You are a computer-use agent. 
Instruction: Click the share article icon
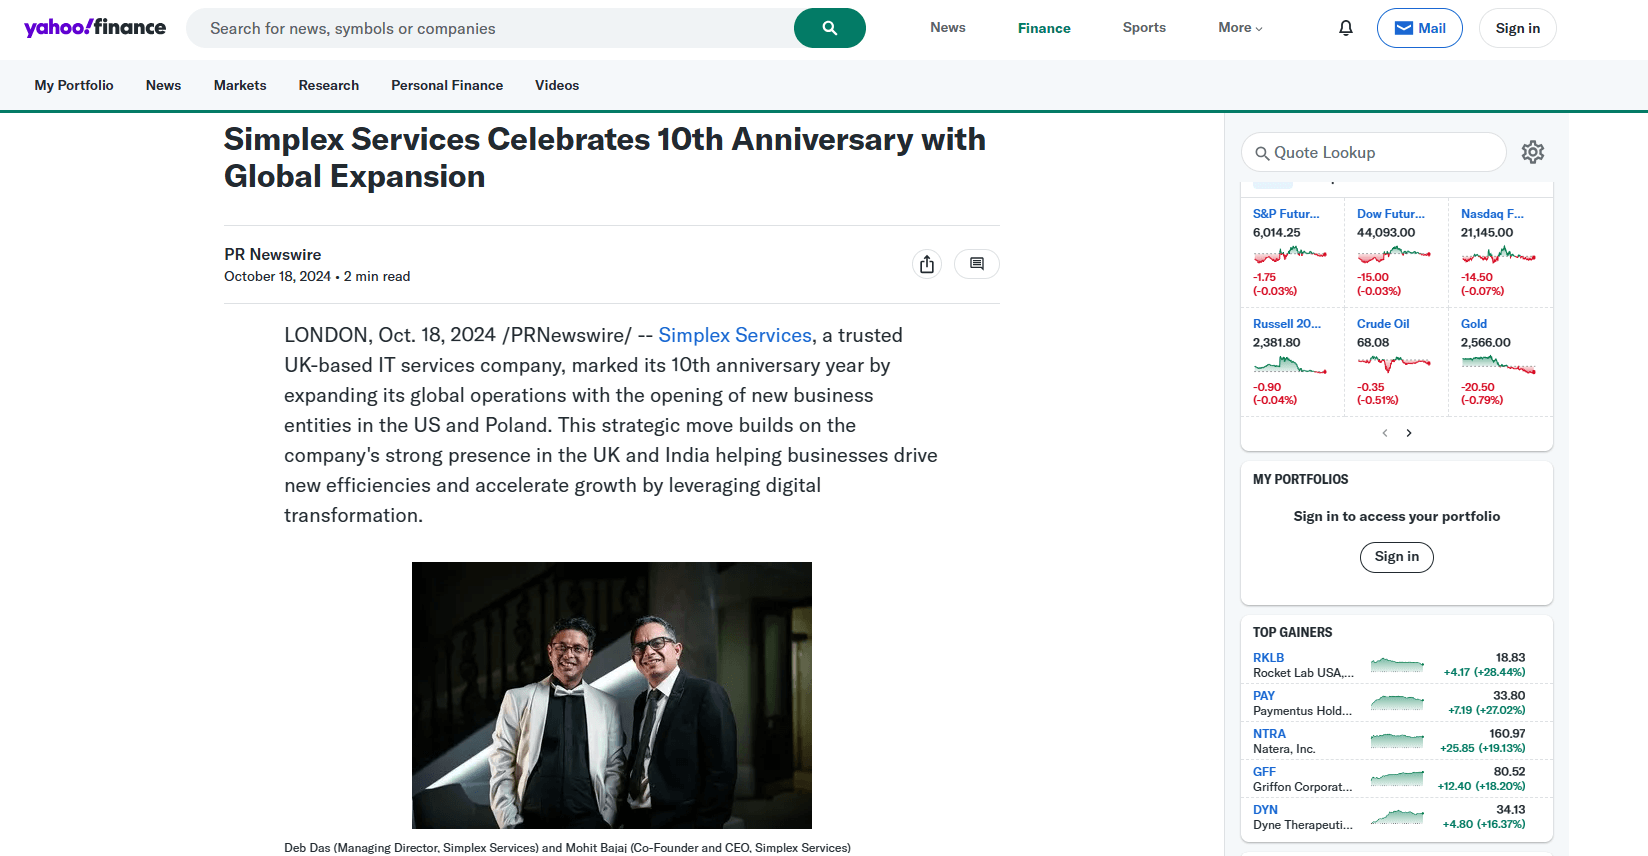(x=927, y=264)
